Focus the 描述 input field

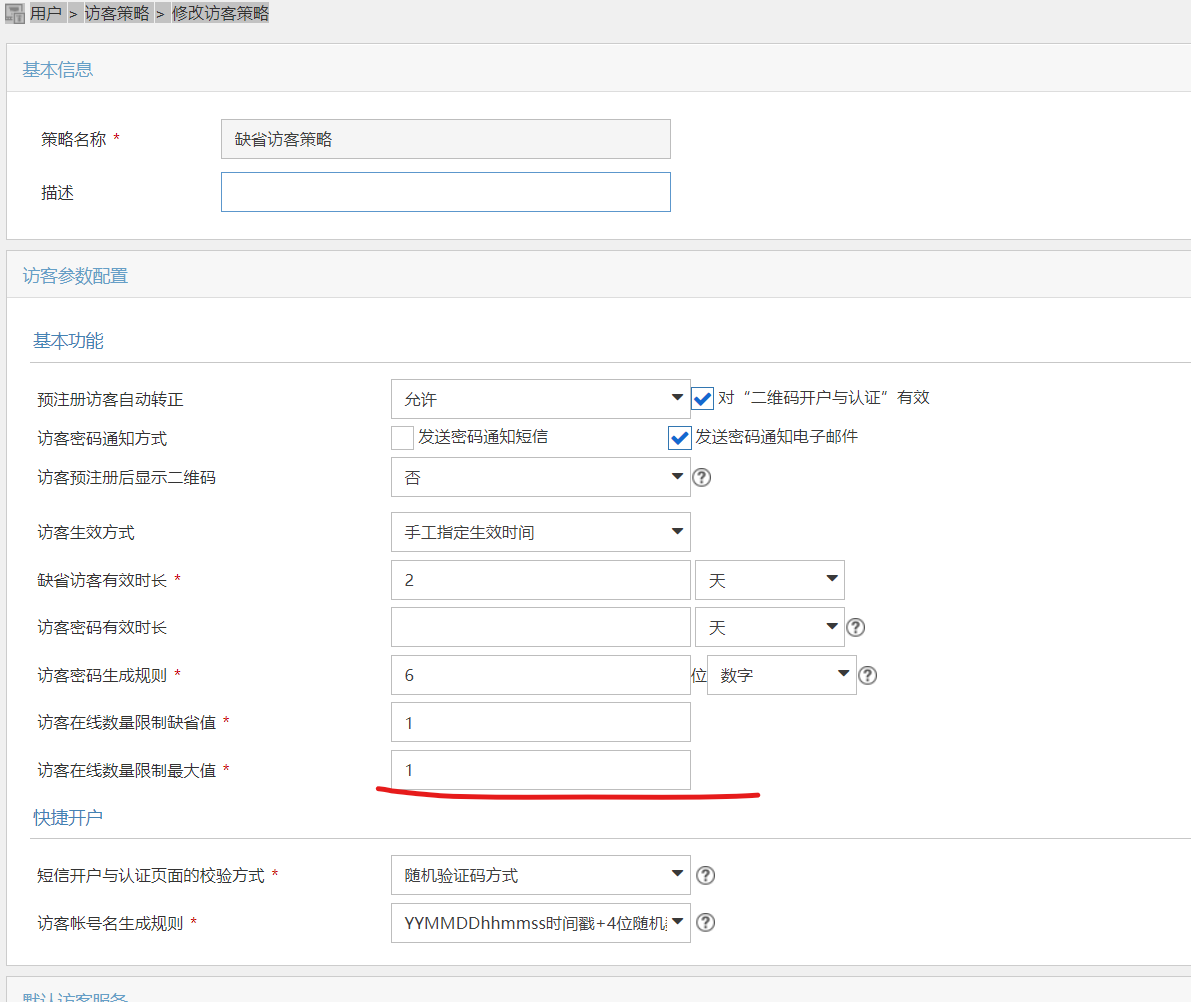(446, 192)
